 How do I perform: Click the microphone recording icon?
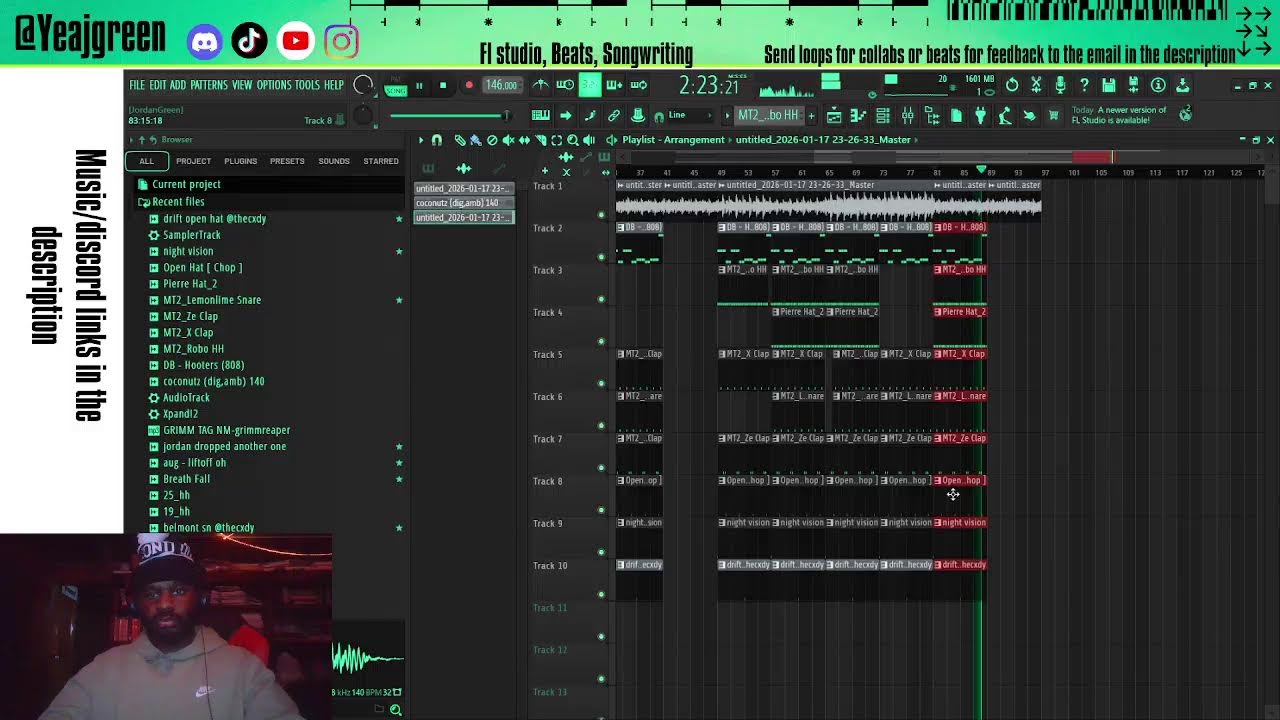pyautogui.click(x=1060, y=85)
